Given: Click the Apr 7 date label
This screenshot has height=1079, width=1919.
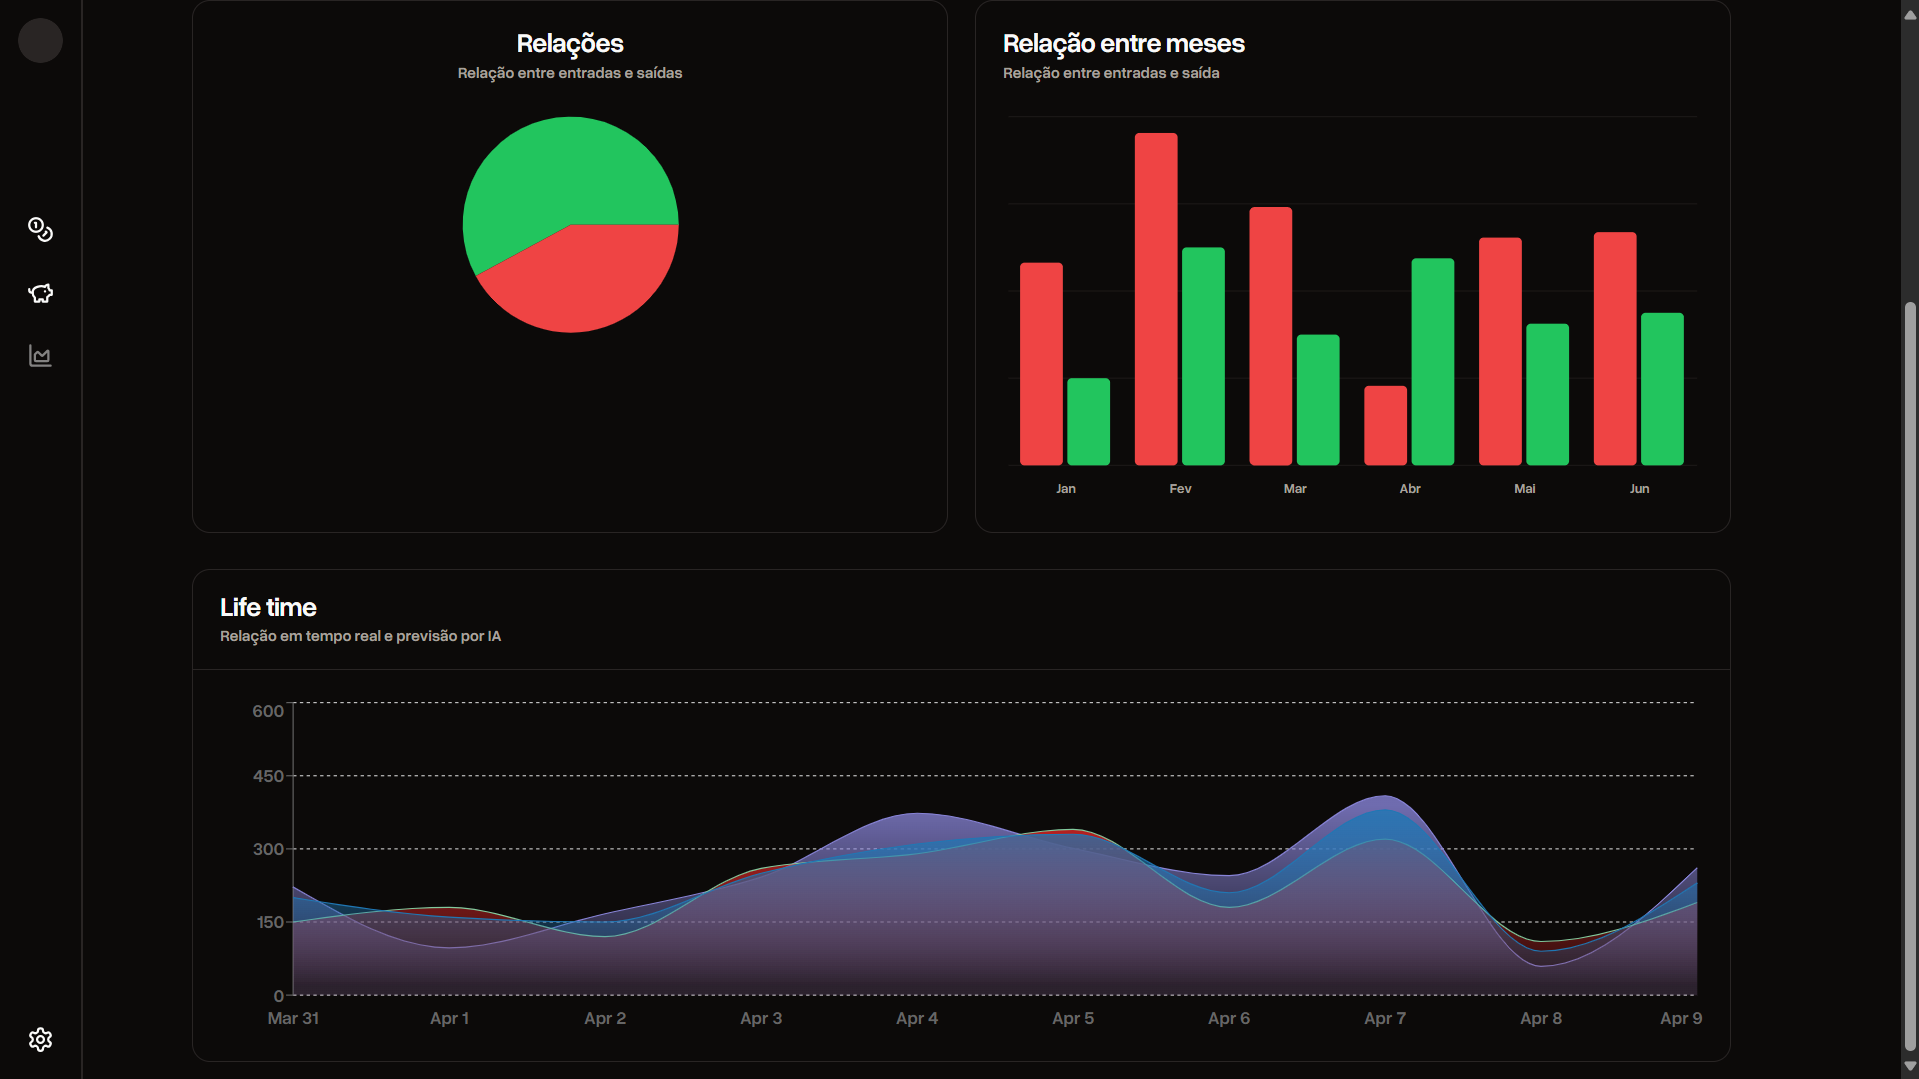Looking at the screenshot, I should pyautogui.click(x=1385, y=1018).
